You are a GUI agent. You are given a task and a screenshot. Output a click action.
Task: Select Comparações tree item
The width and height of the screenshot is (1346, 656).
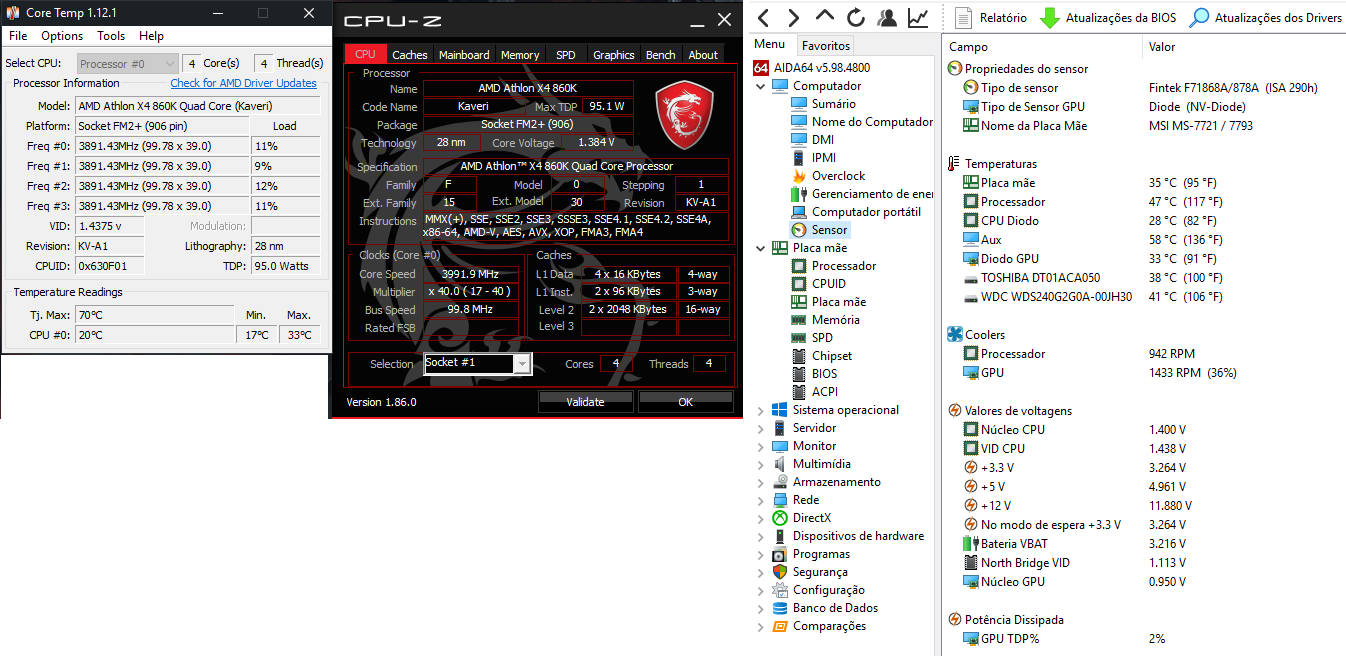pyautogui.click(x=819, y=626)
